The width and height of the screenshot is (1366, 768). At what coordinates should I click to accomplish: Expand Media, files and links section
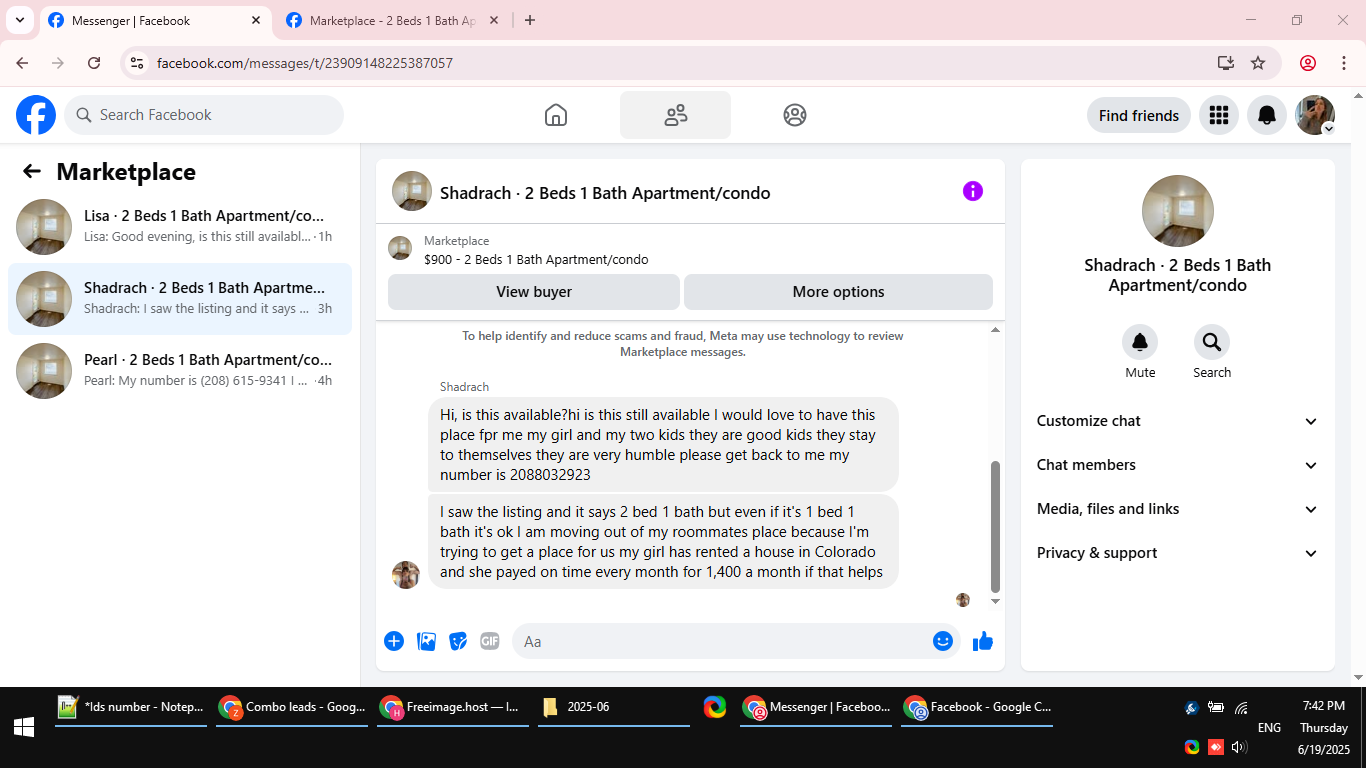(x=1178, y=509)
